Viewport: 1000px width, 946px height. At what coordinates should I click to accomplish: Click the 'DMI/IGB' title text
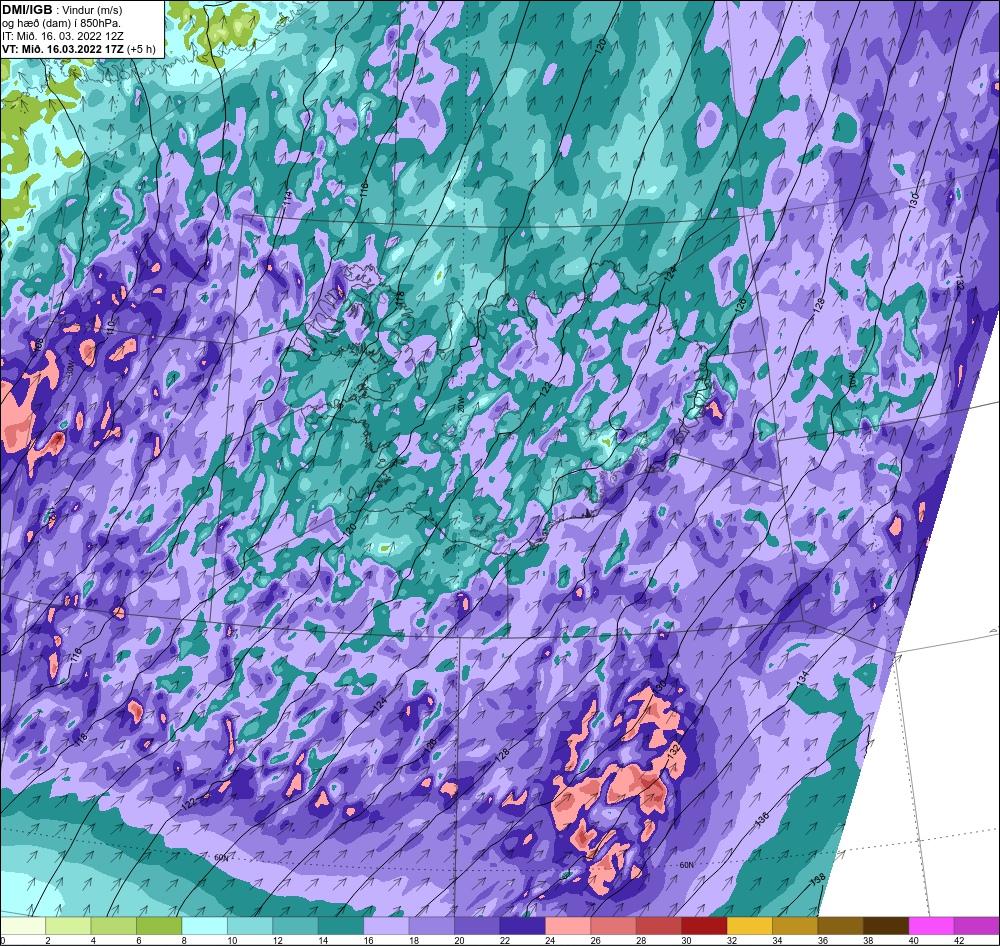[x=27, y=10]
